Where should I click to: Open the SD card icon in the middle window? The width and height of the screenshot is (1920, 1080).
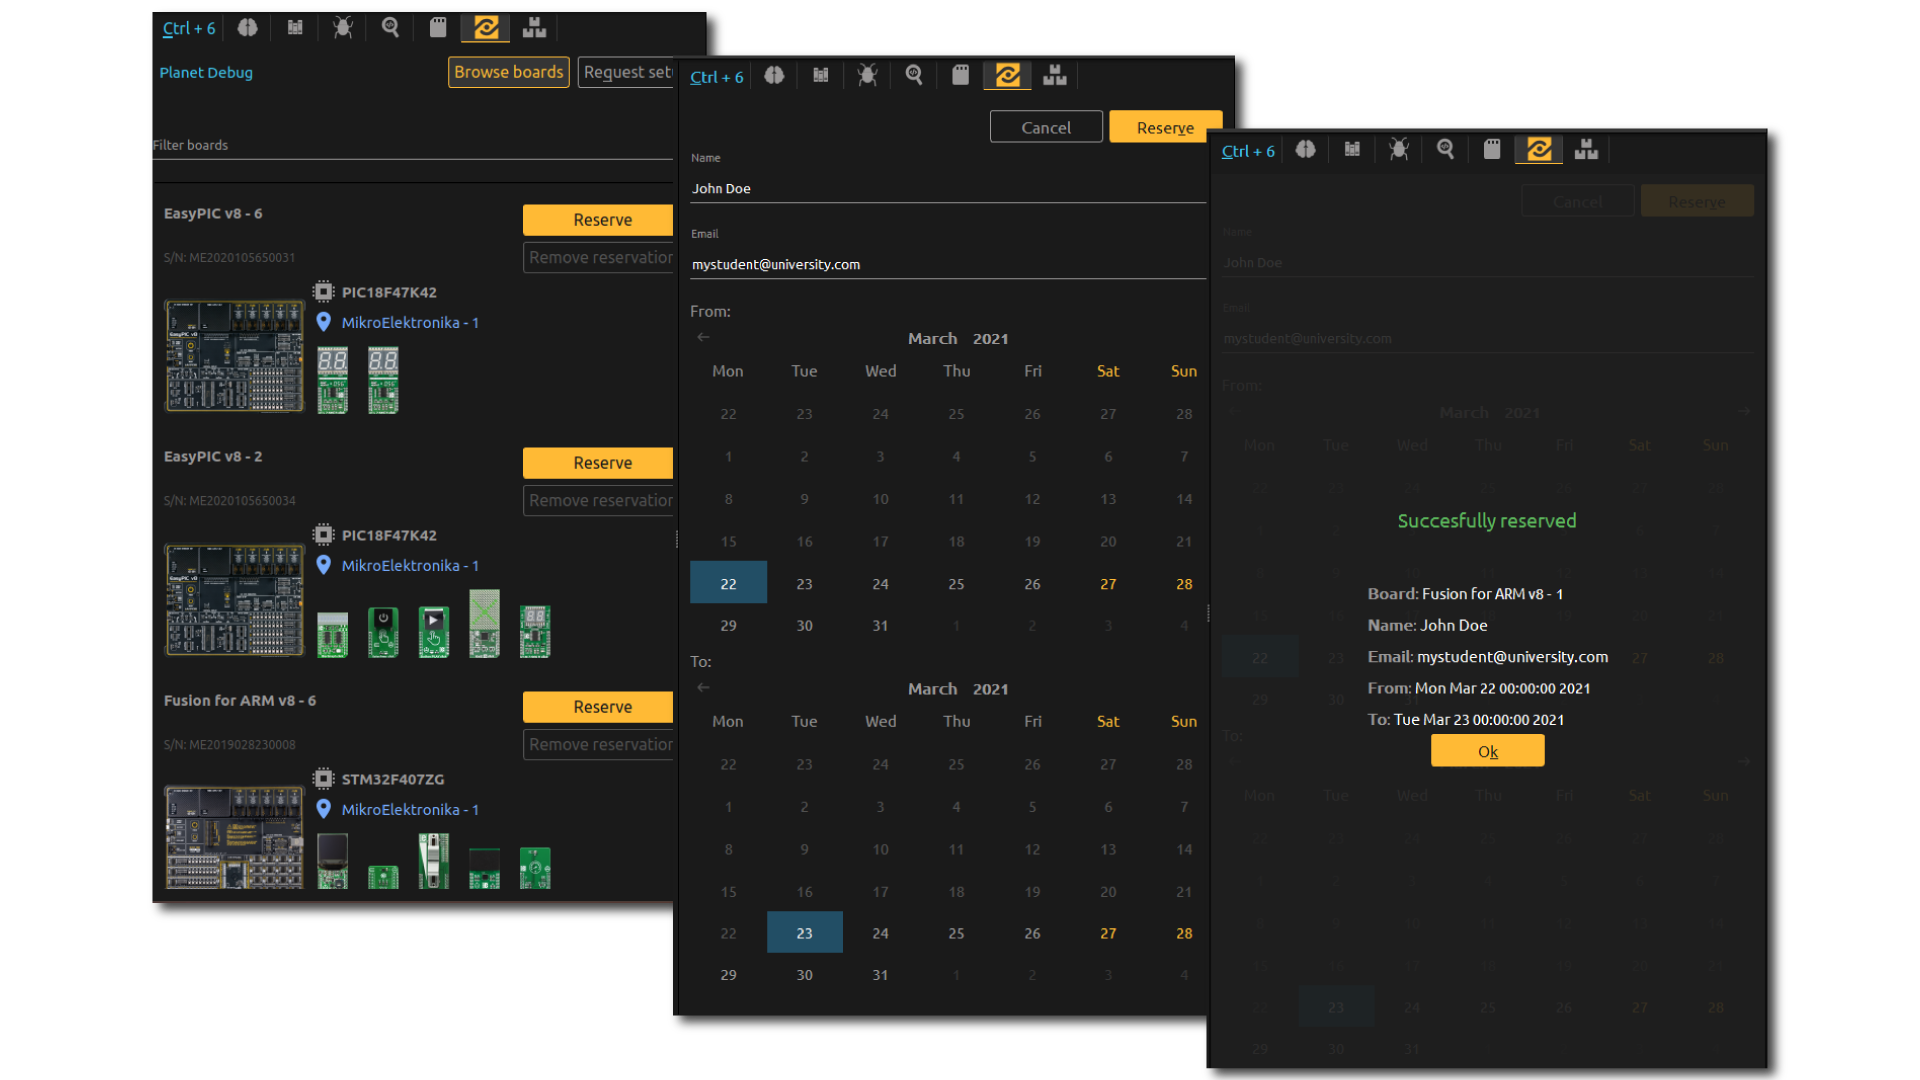pyautogui.click(x=961, y=75)
